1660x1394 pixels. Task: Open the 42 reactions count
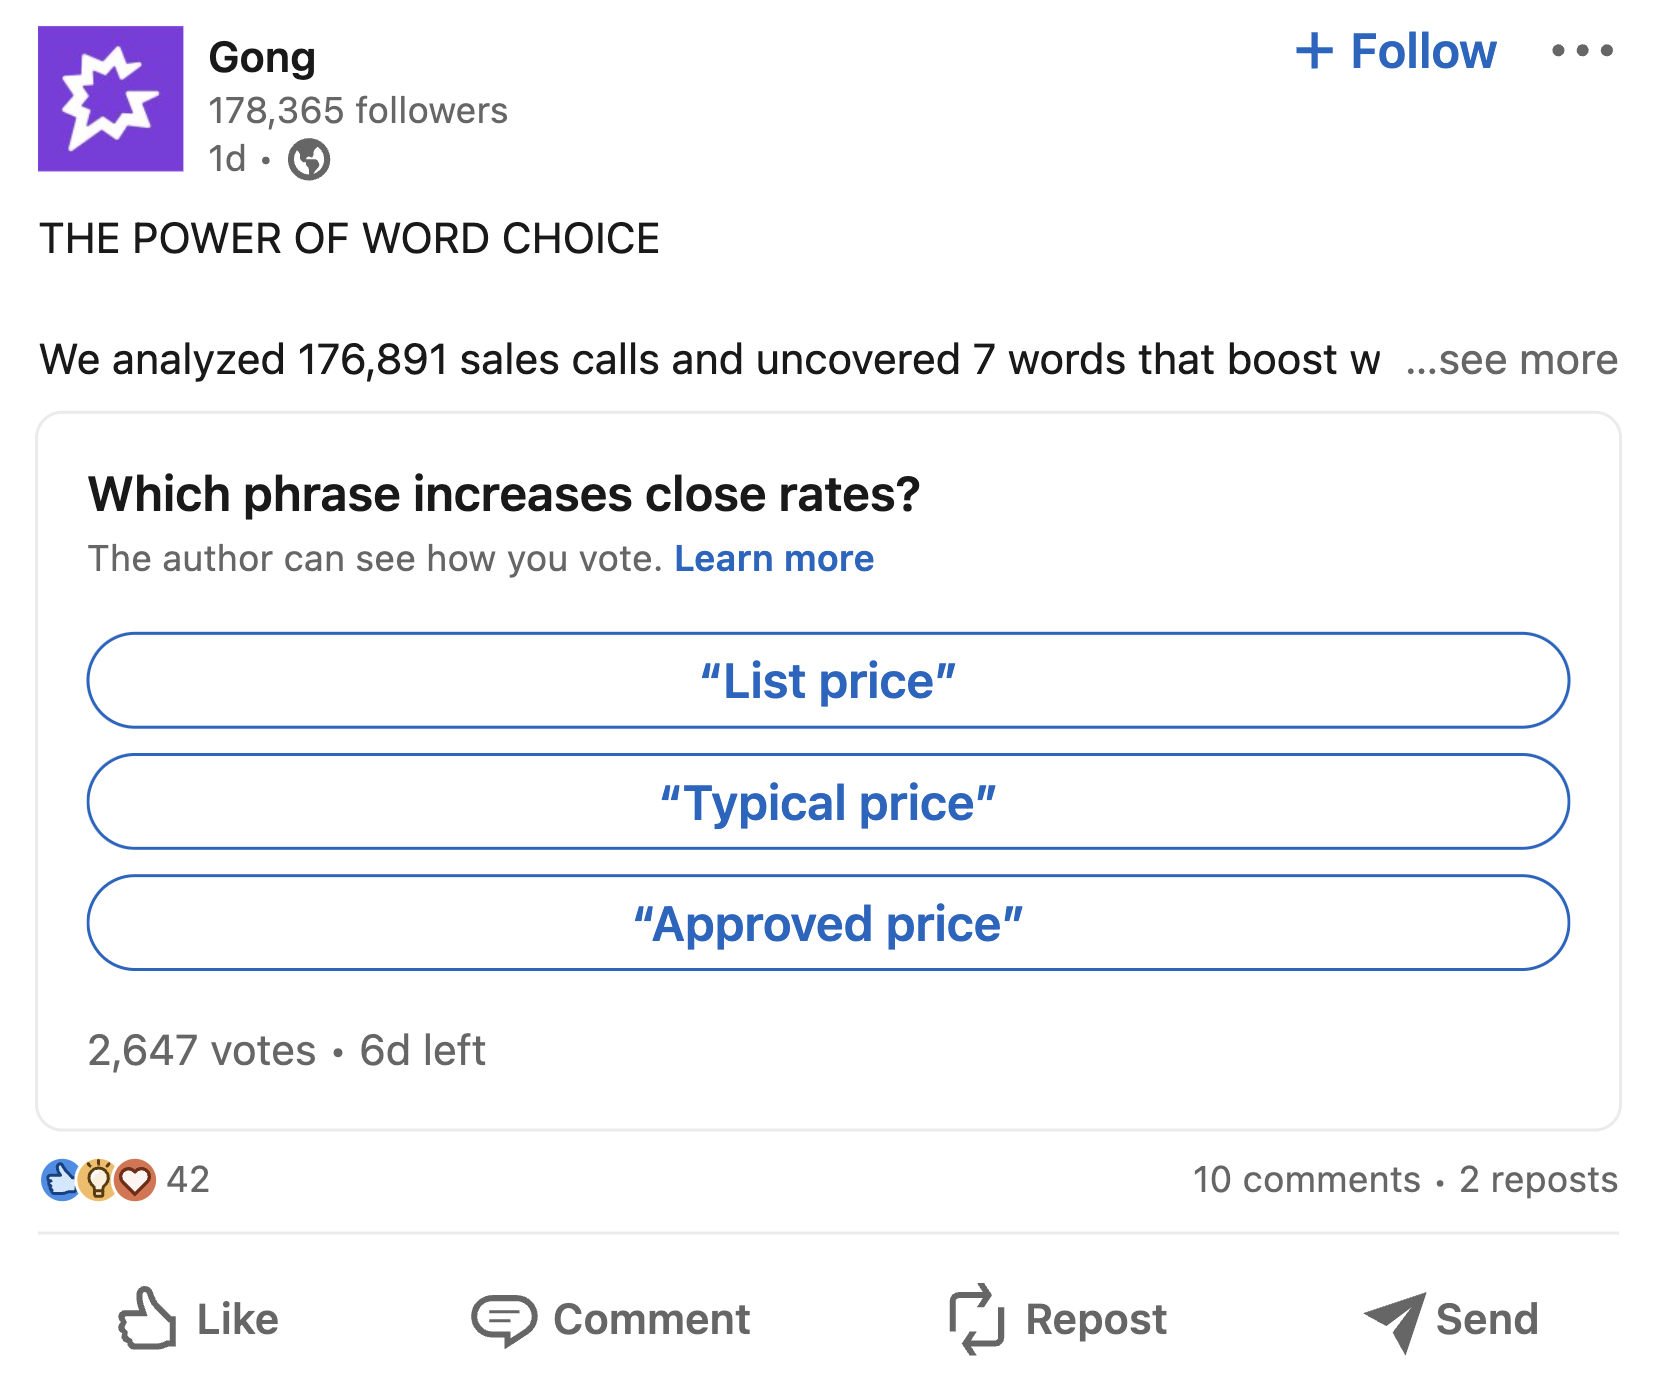click(x=188, y=1180)
